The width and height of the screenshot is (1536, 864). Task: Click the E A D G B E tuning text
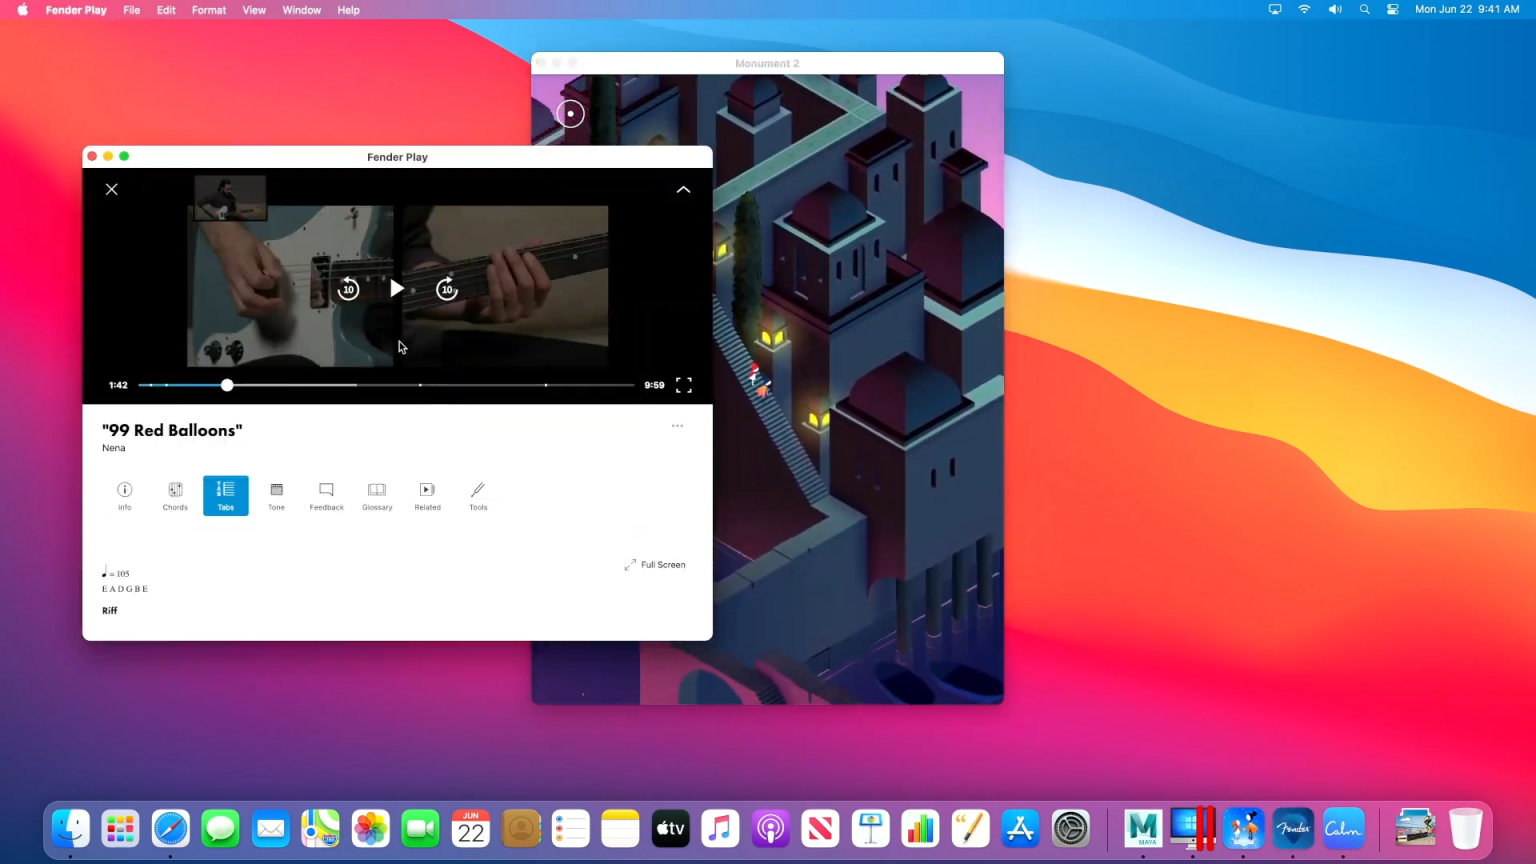(x=125, y=589)
